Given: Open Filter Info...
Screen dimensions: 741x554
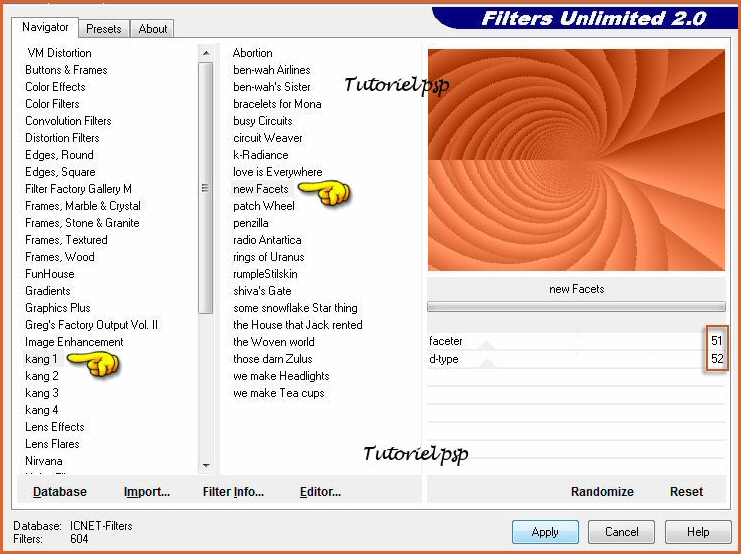Looking at the screenshot, I should point(233,492).
